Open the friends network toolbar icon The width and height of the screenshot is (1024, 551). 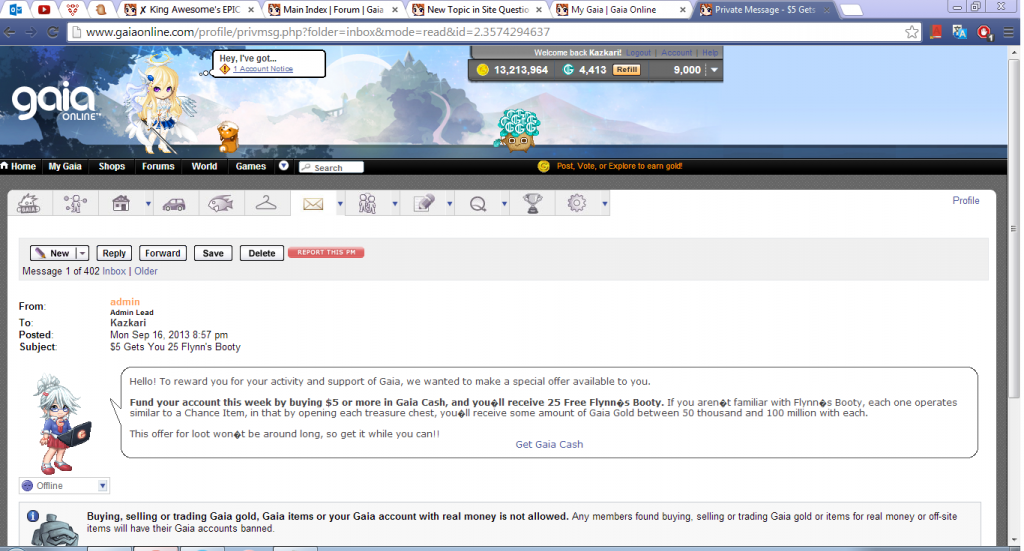pos(75,204)
